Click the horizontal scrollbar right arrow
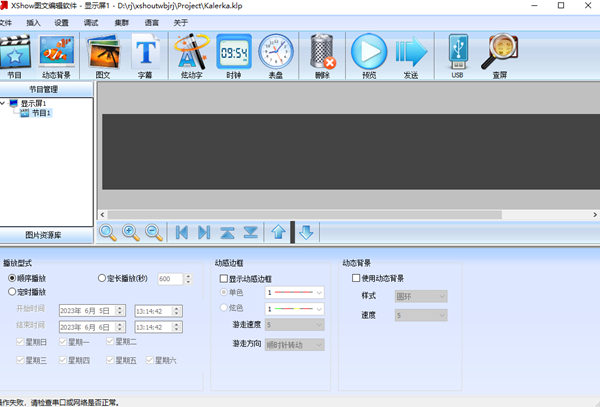Viewport: 600px width, 407px height. (595, 215)
